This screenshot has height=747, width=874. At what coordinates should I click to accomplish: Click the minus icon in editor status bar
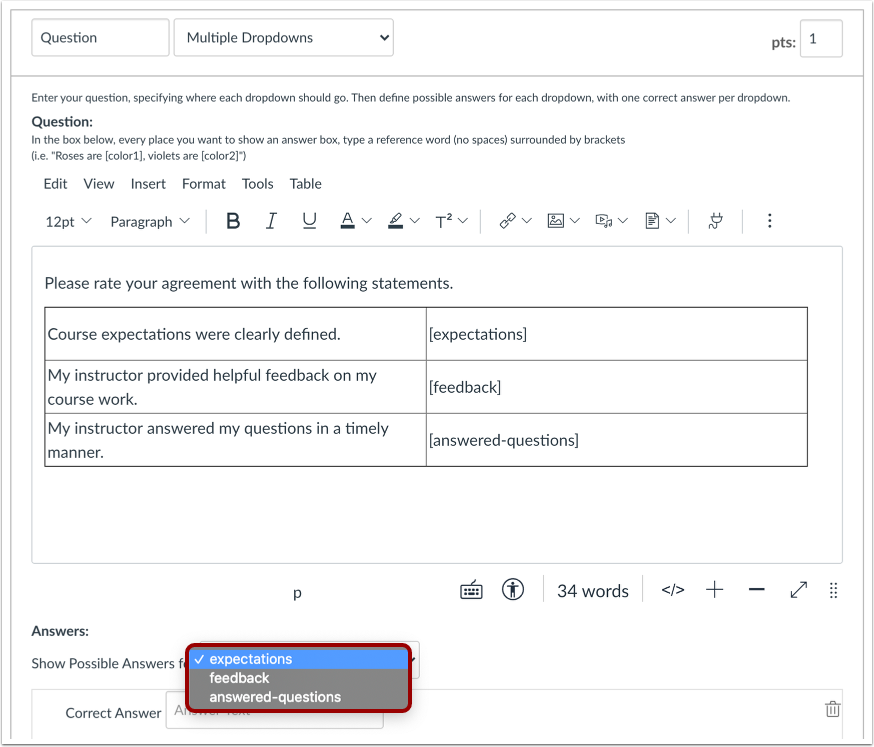tap(756, 590)
